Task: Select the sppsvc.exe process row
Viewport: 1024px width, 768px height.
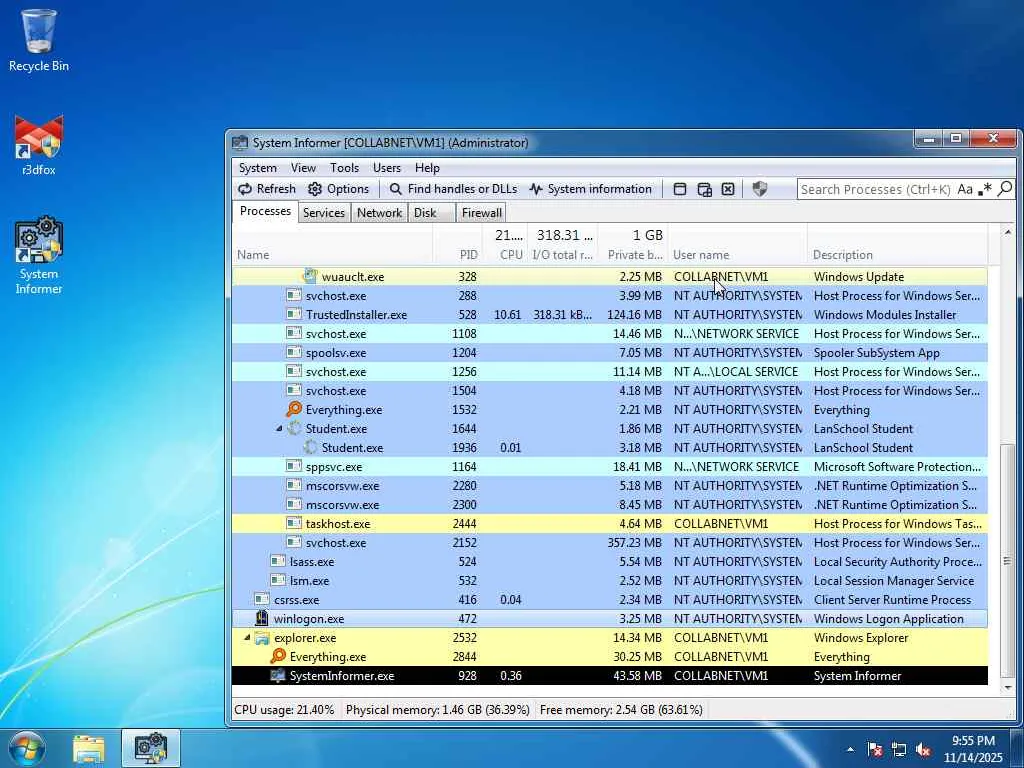Action: point(610,467)
